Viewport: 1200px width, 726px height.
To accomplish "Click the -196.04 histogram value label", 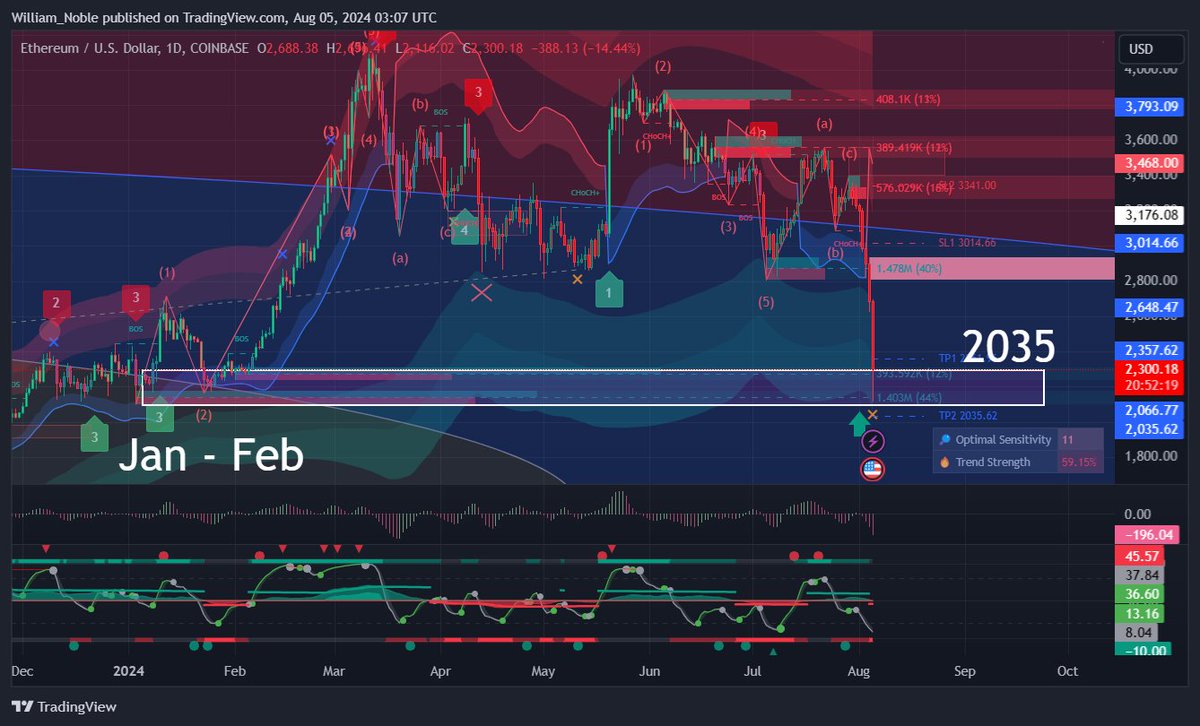I will click(1148, 536).
